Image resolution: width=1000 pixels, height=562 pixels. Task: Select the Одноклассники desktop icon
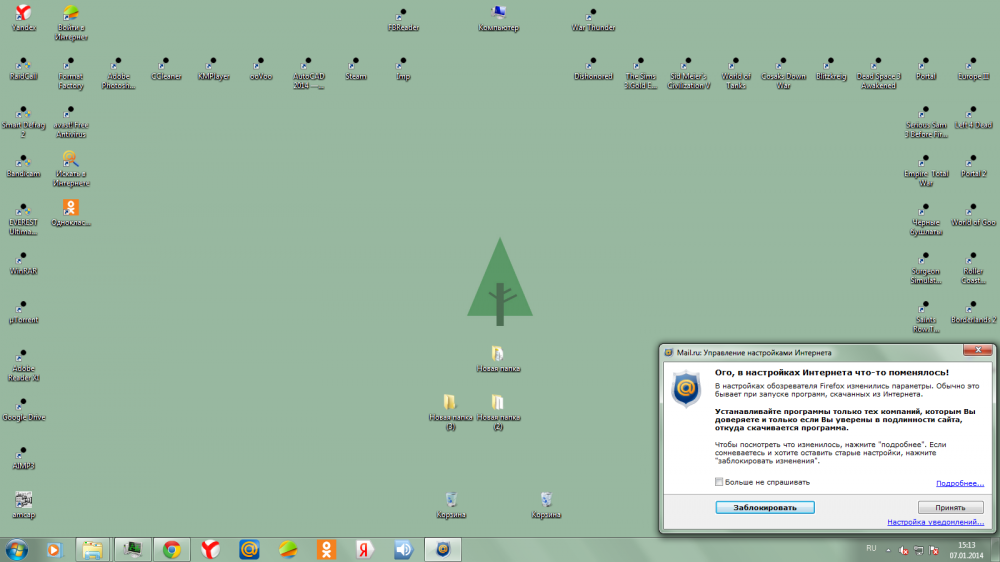(71, 213)
